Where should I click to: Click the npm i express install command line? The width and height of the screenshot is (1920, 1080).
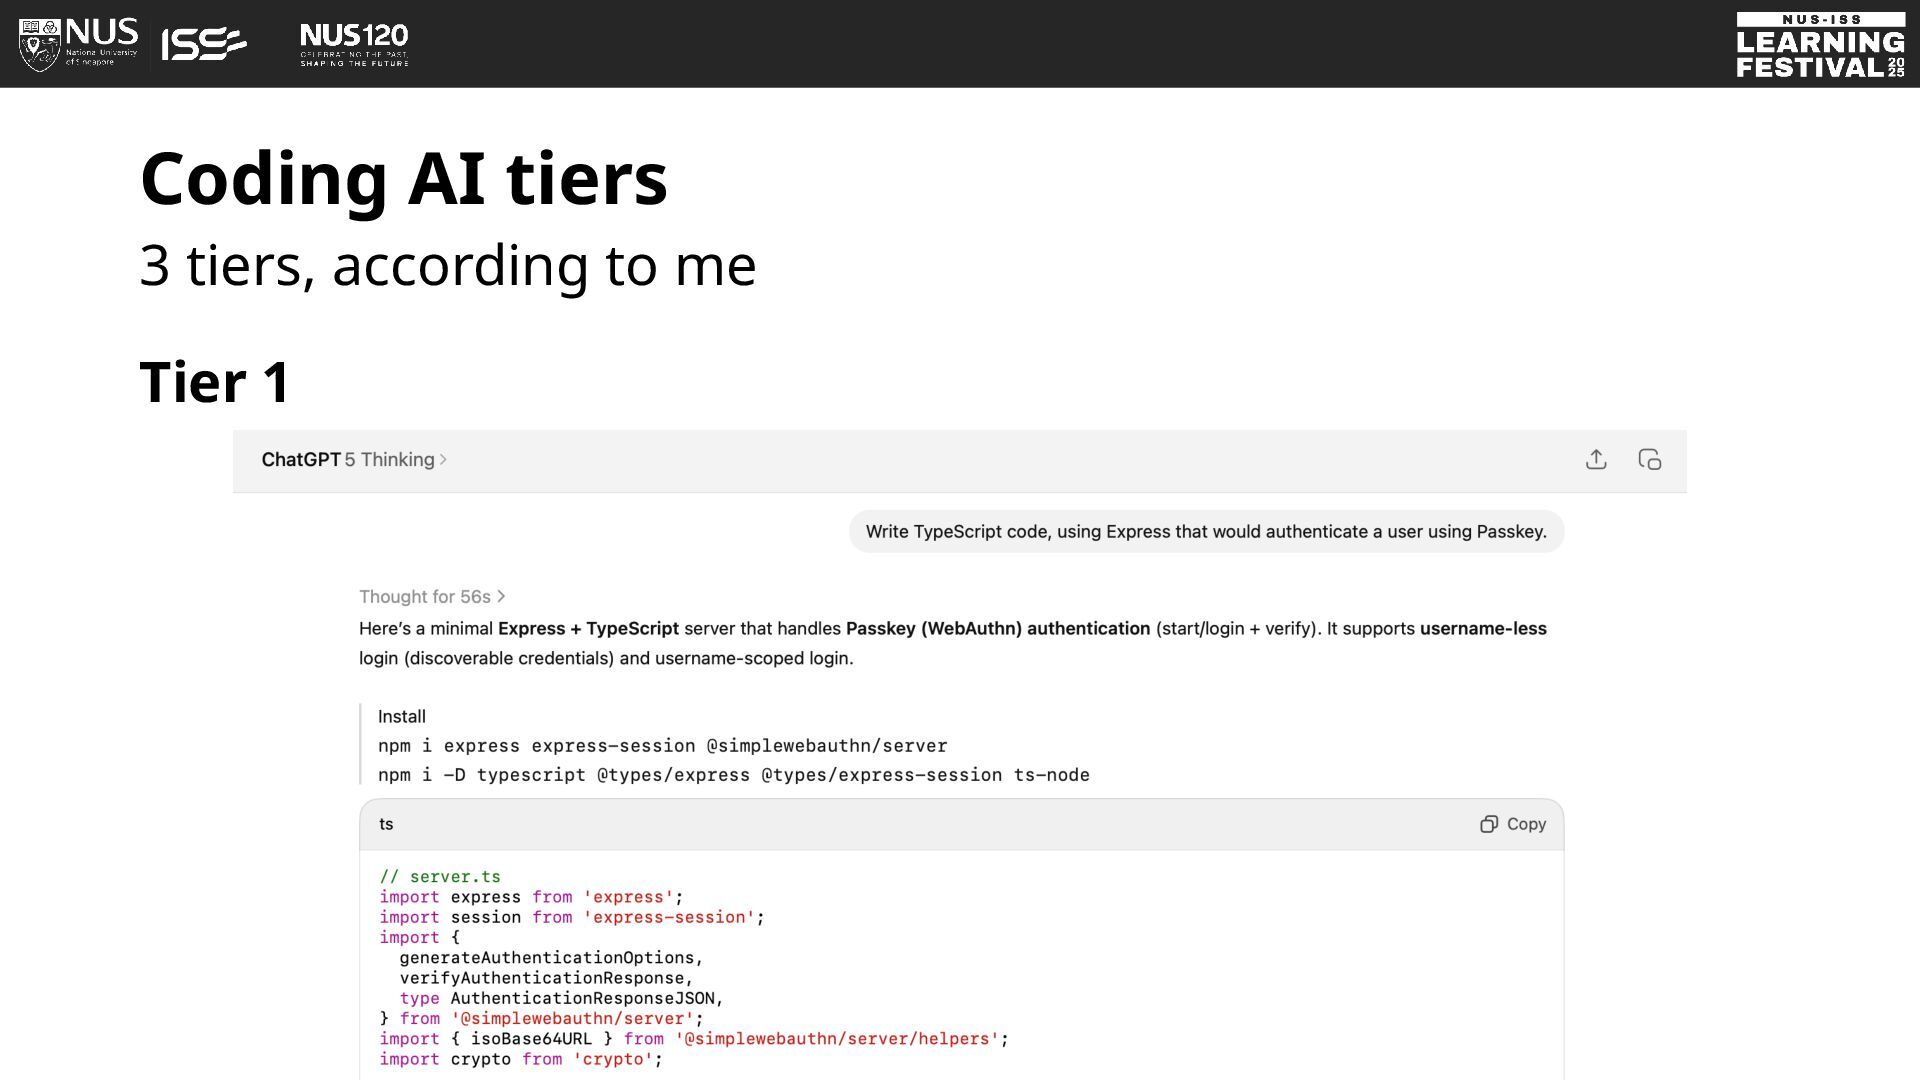pyautogui.click(x=662, y=746)
